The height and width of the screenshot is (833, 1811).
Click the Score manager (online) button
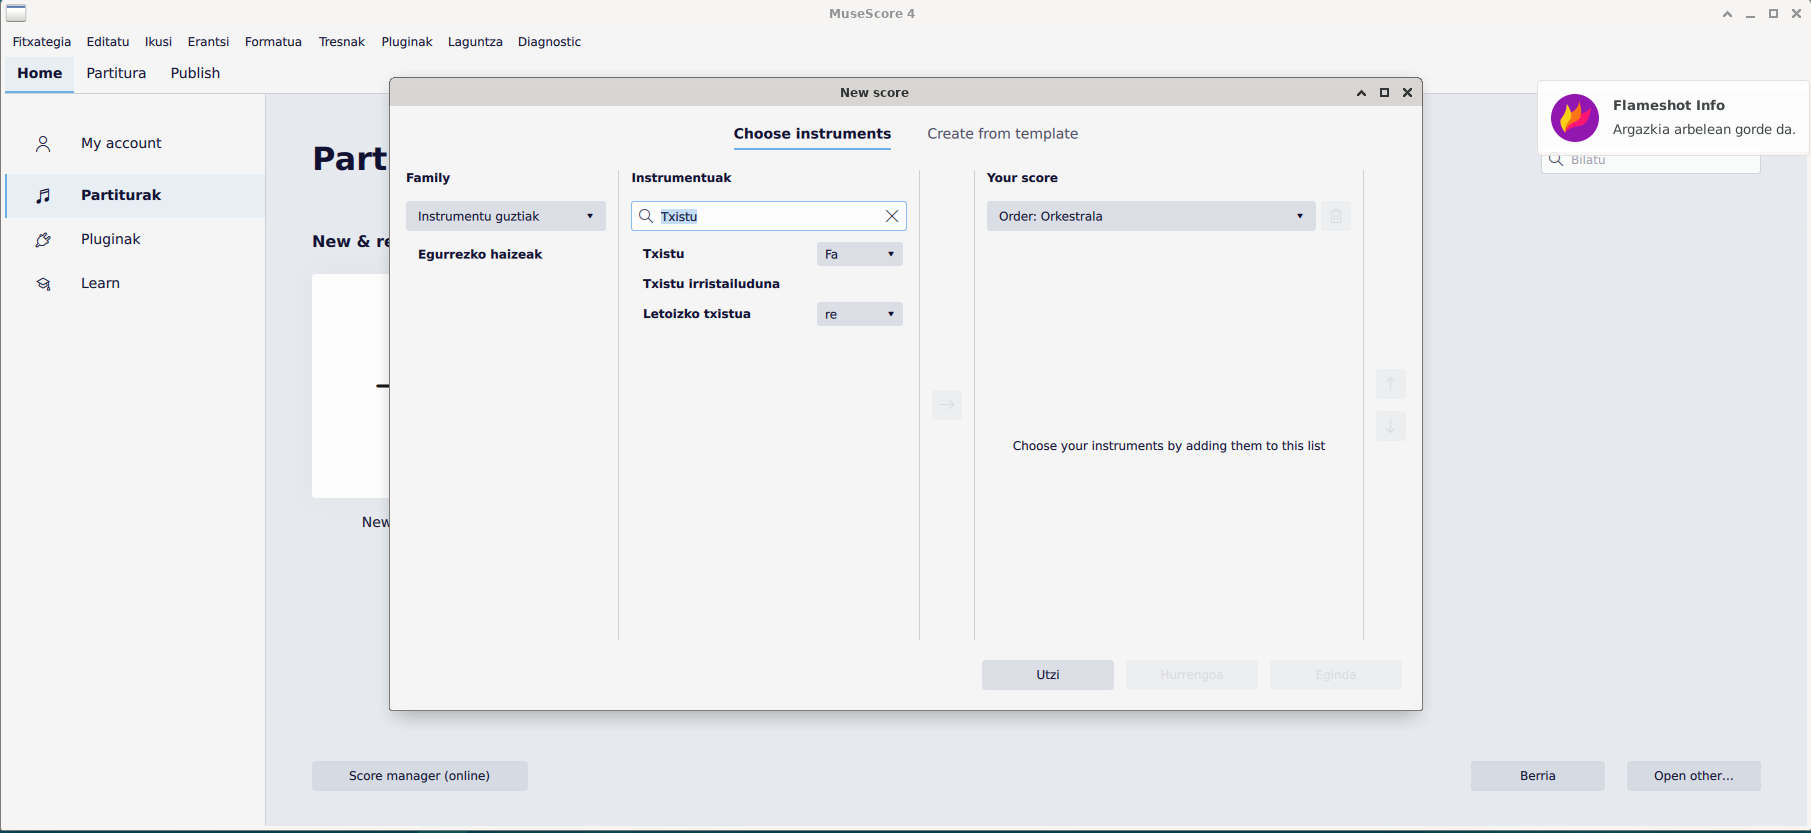click(420, 776)
